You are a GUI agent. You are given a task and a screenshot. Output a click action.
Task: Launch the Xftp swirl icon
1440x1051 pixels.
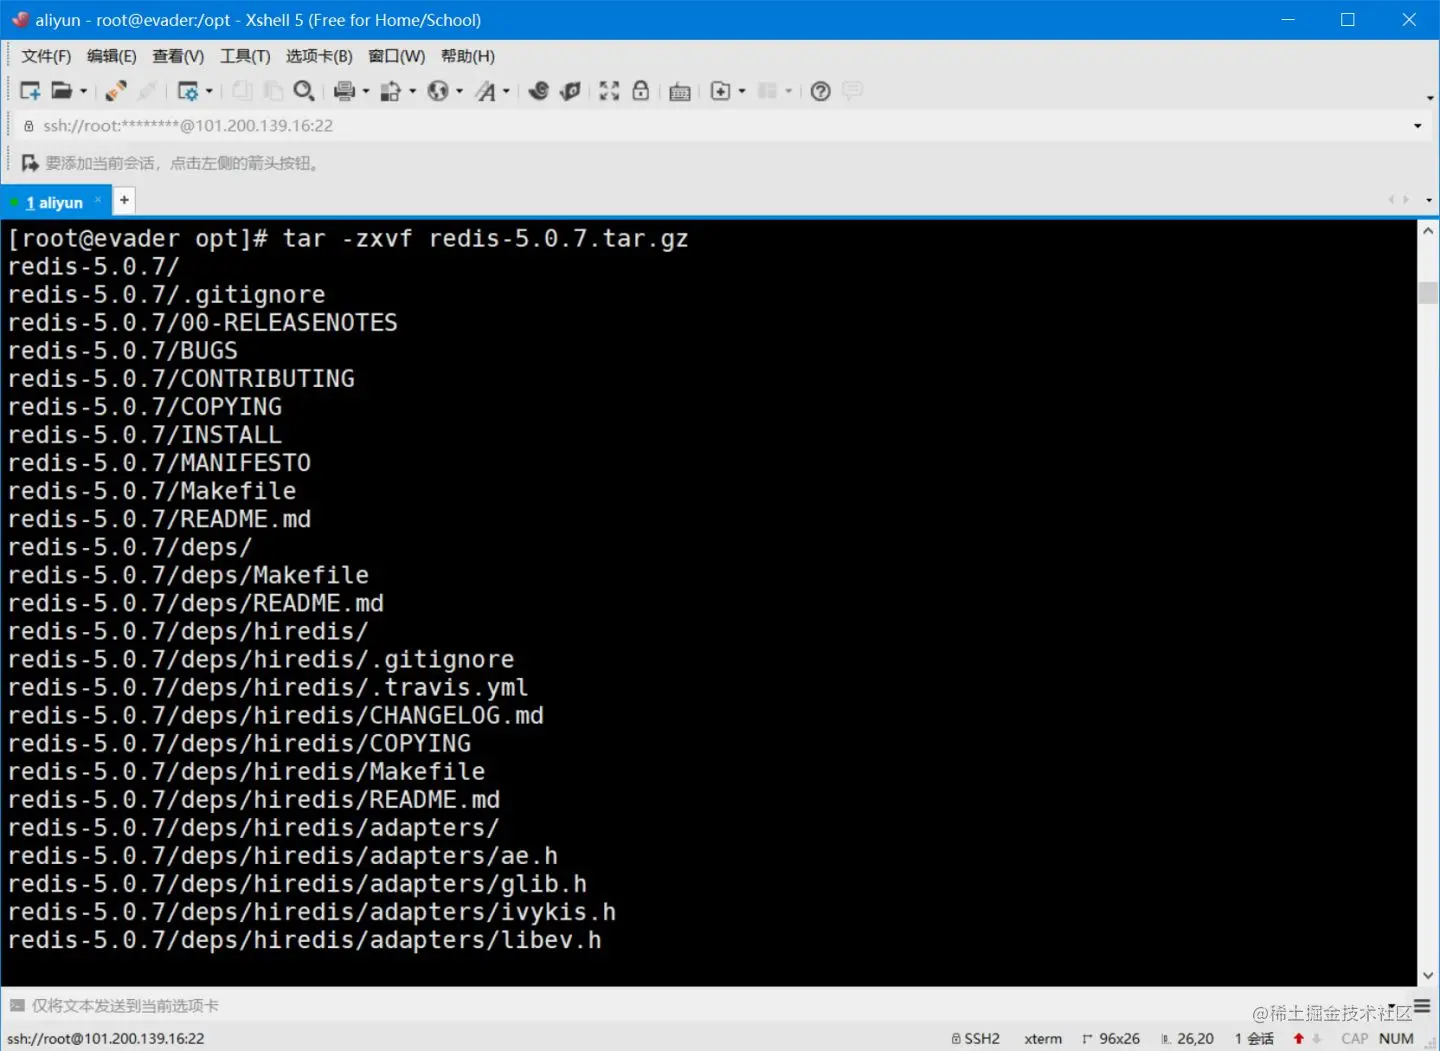539,91
